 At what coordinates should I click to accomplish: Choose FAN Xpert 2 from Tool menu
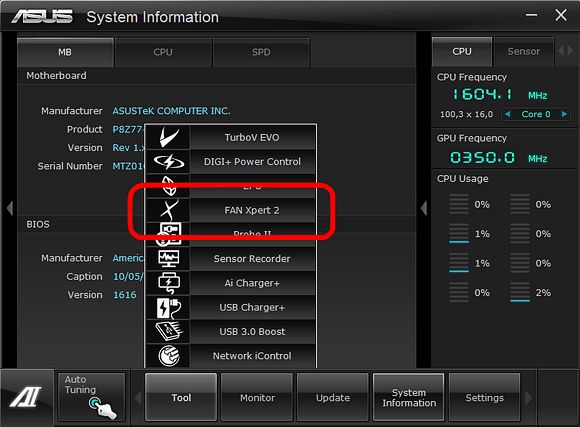click(x=252, y=210)
